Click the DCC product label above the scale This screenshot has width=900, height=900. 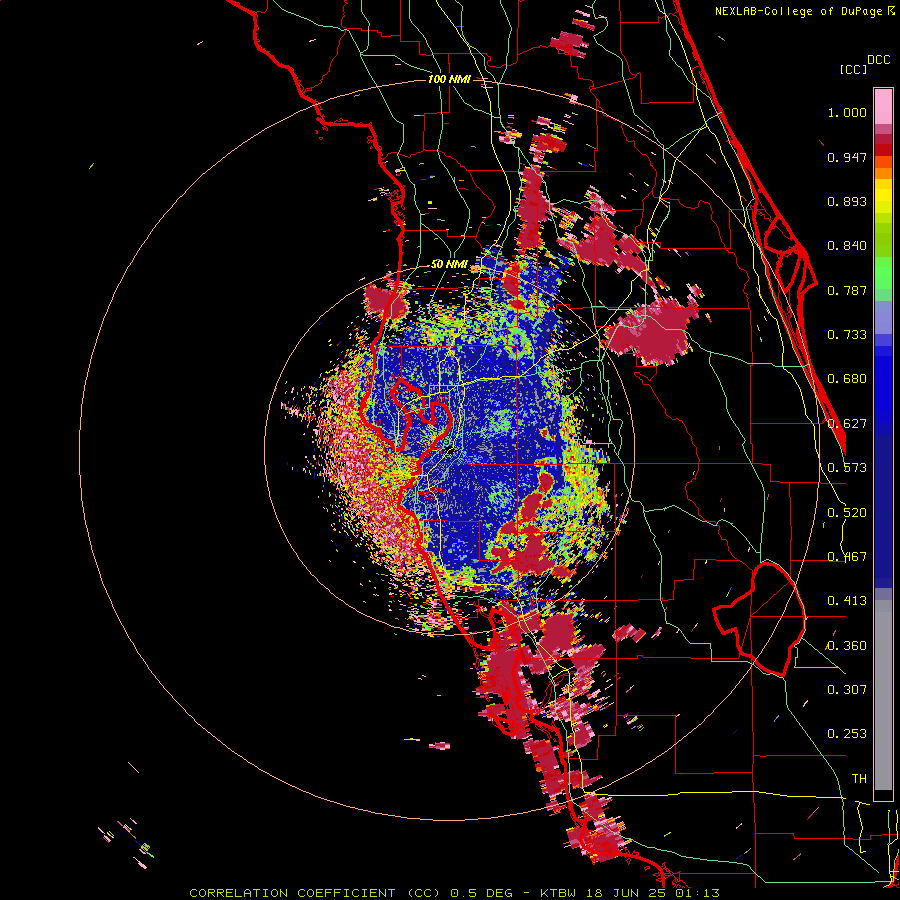(x=878, y=60)
